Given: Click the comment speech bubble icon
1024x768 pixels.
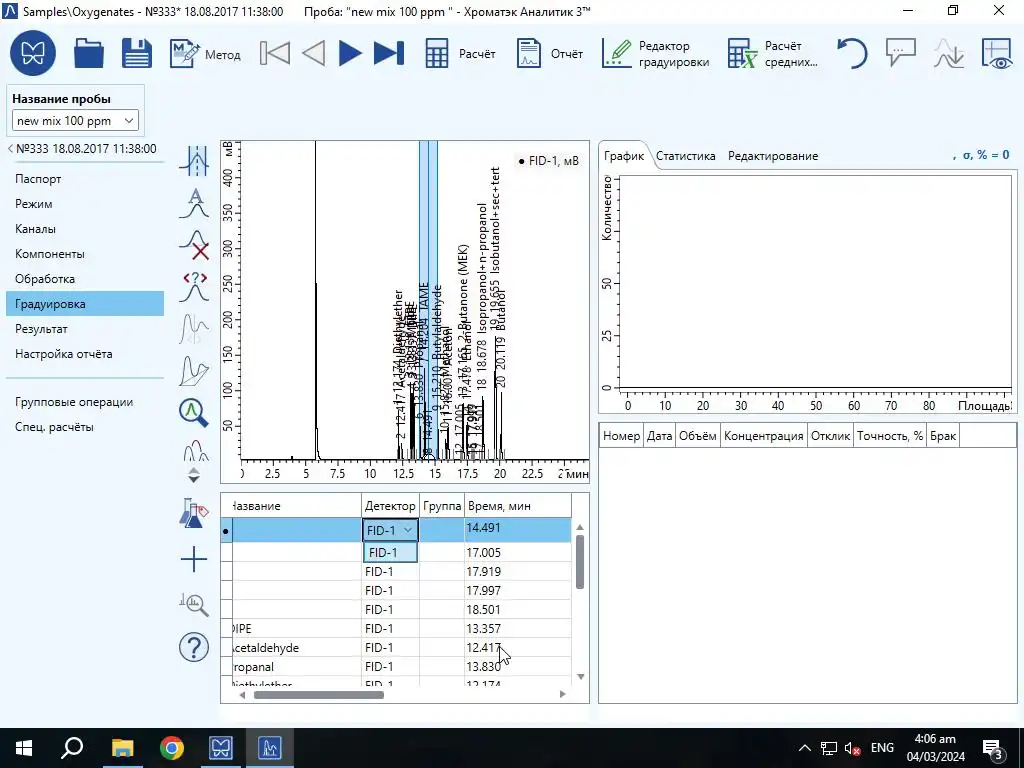Looking at the screenshot, I should [x=901, y=54].
